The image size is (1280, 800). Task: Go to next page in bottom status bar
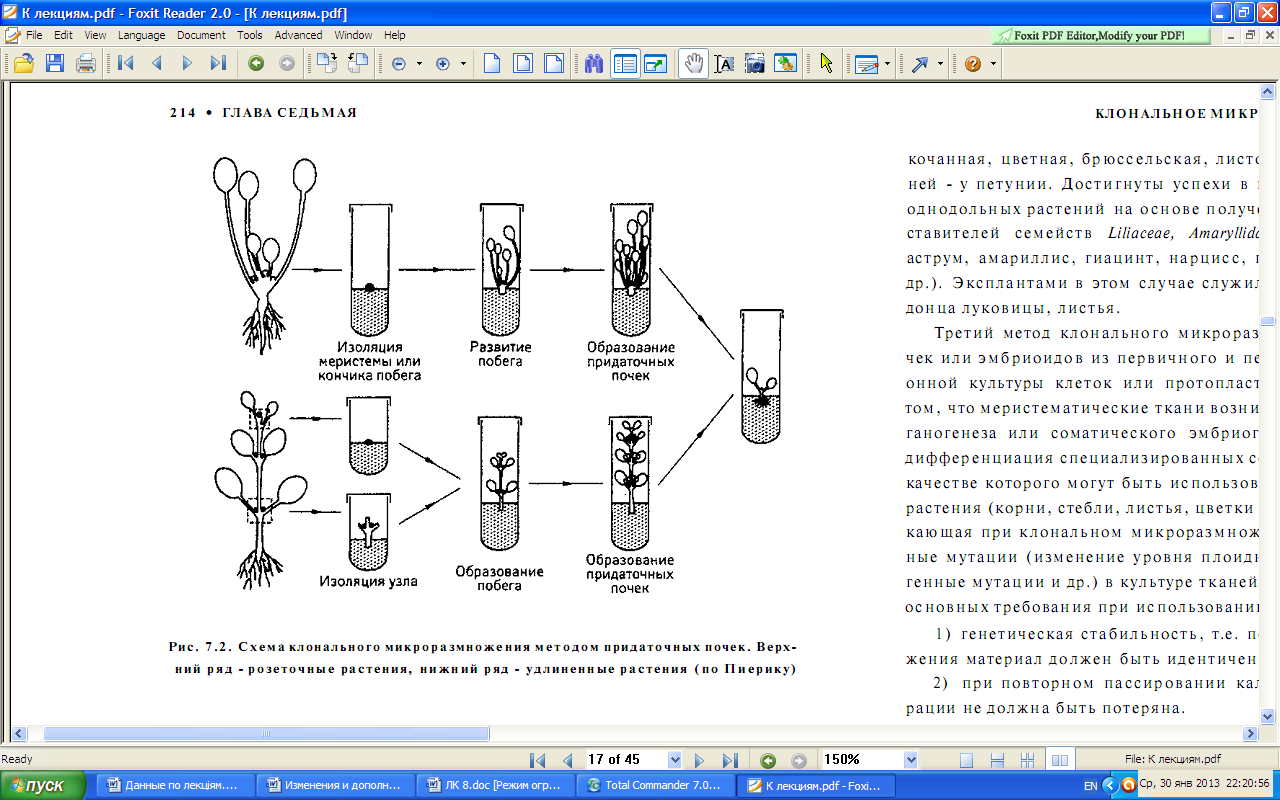[x=699, y=760]
